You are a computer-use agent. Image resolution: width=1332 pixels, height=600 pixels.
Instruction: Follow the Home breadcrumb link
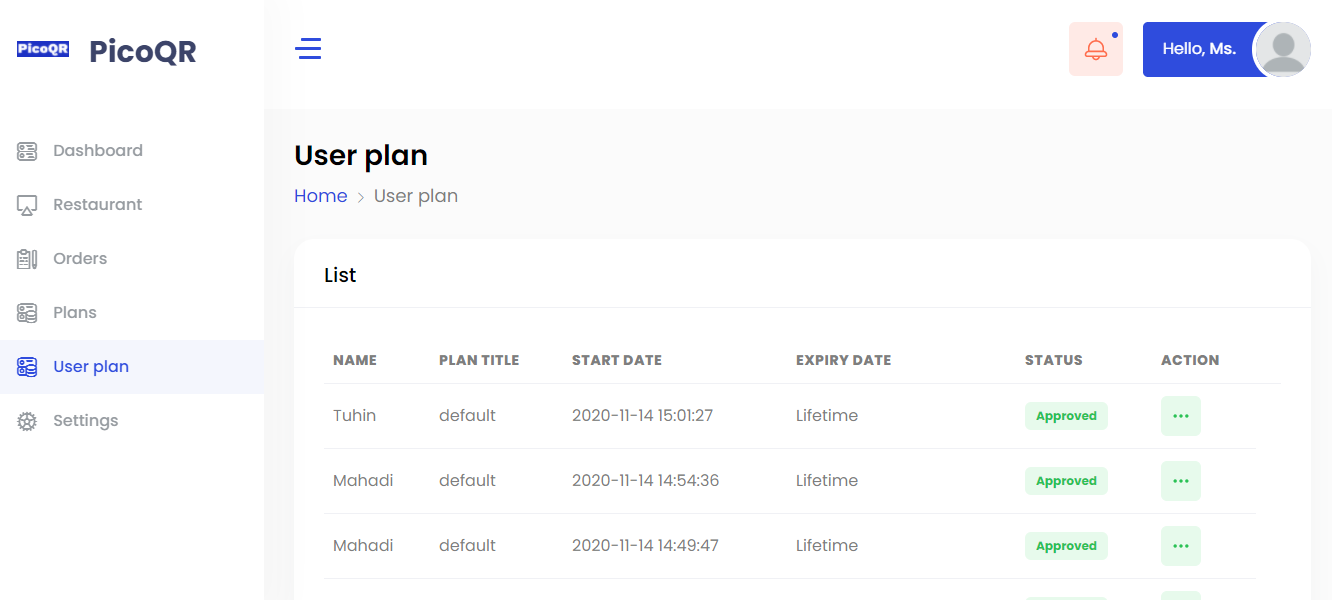click(x=320, y=196)
